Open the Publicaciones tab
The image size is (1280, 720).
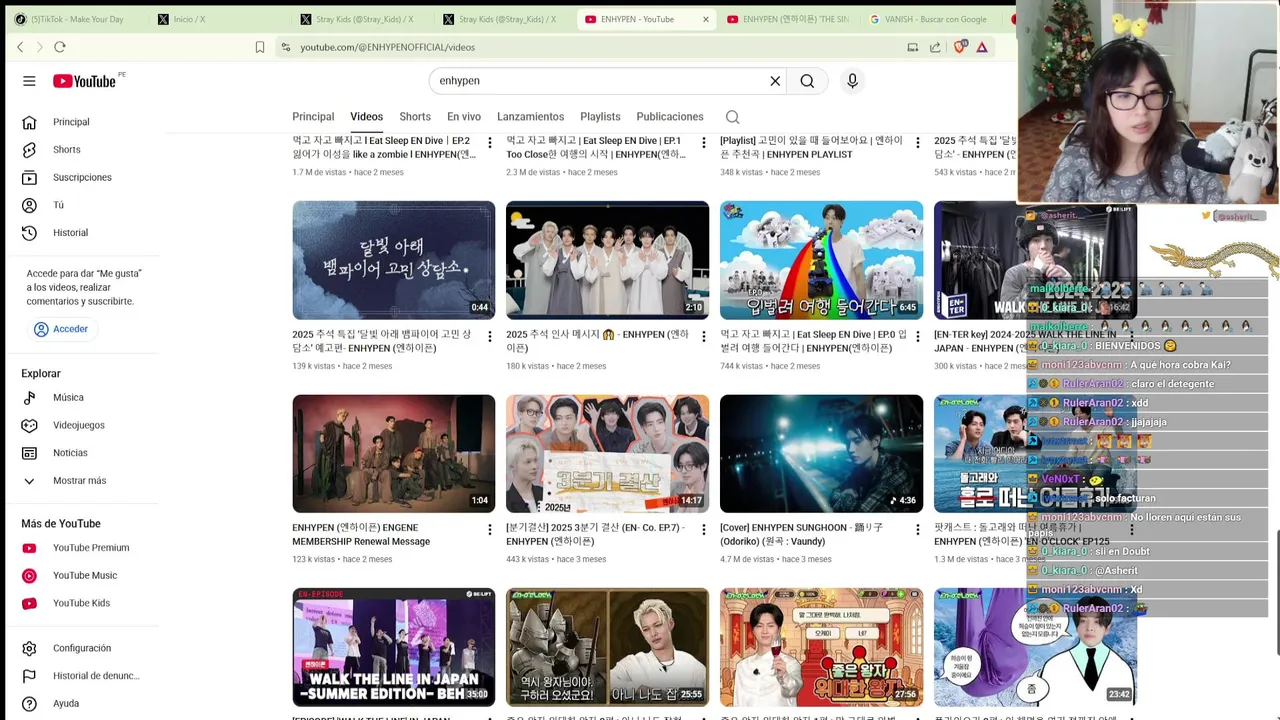click(670, 117)
